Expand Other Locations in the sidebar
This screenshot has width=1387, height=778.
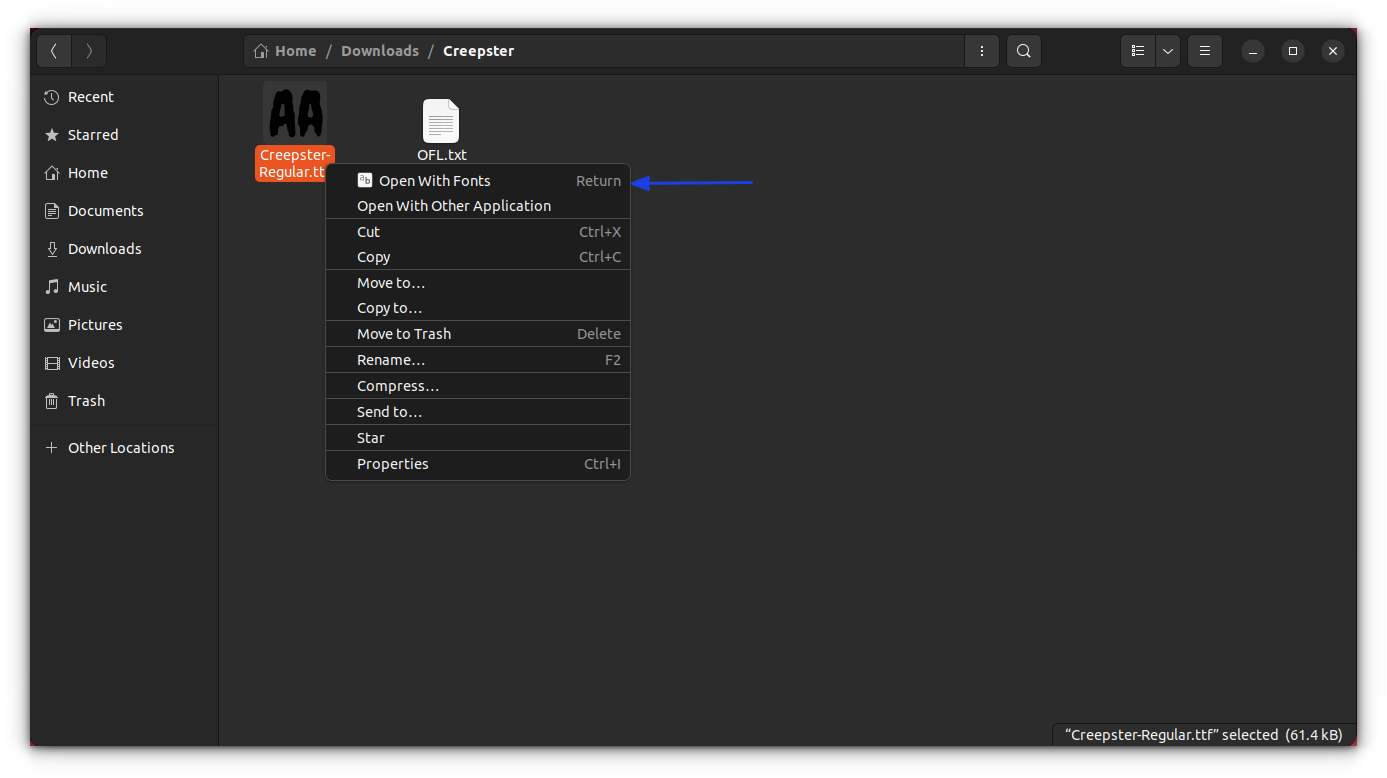120,447
